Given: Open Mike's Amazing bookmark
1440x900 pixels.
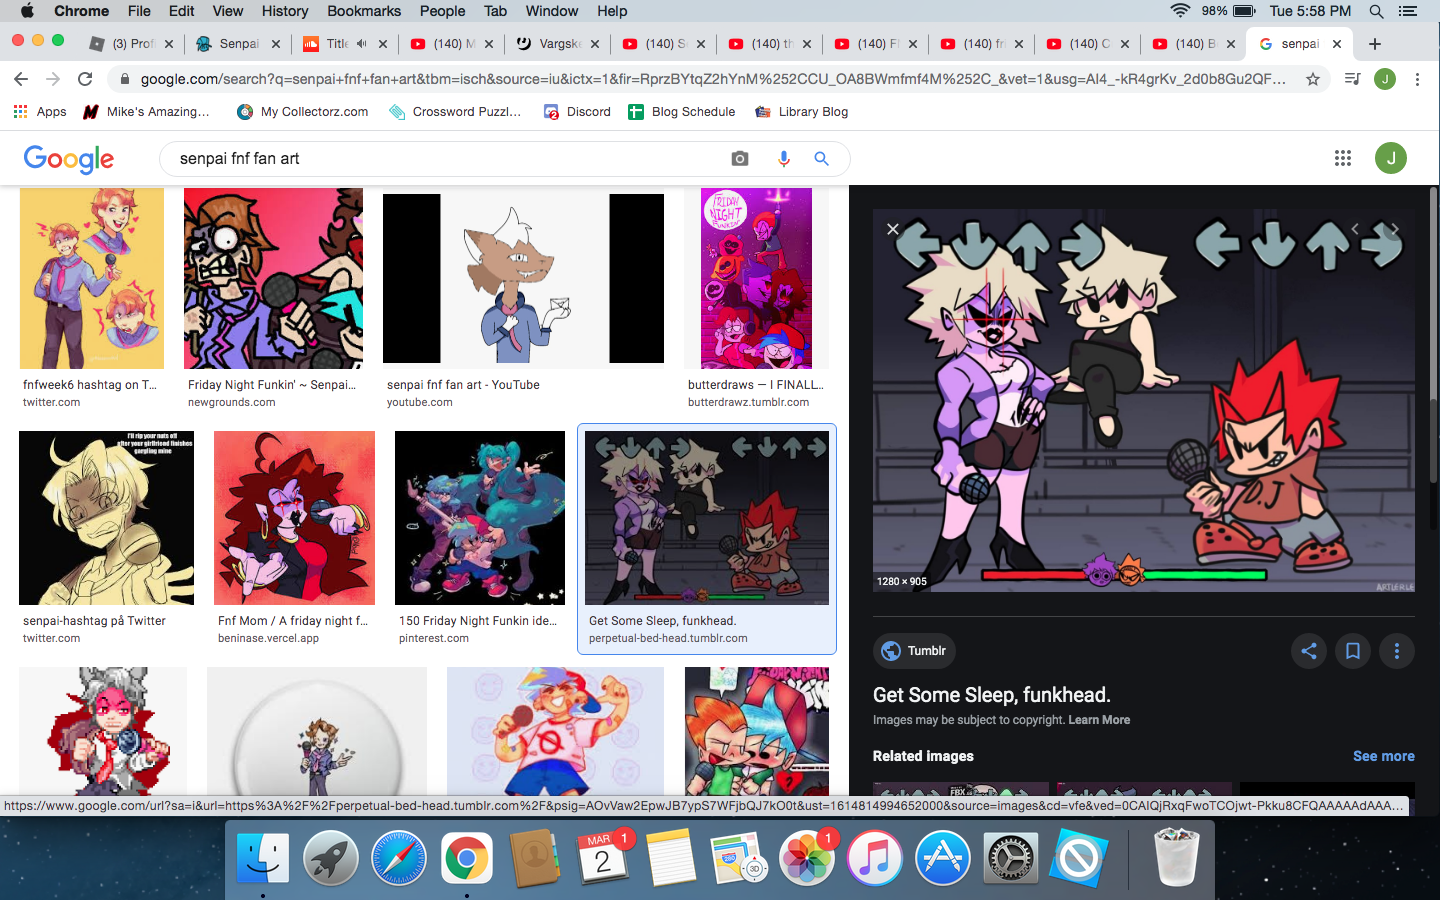Looking at the screenshot, I should [146, 112].
